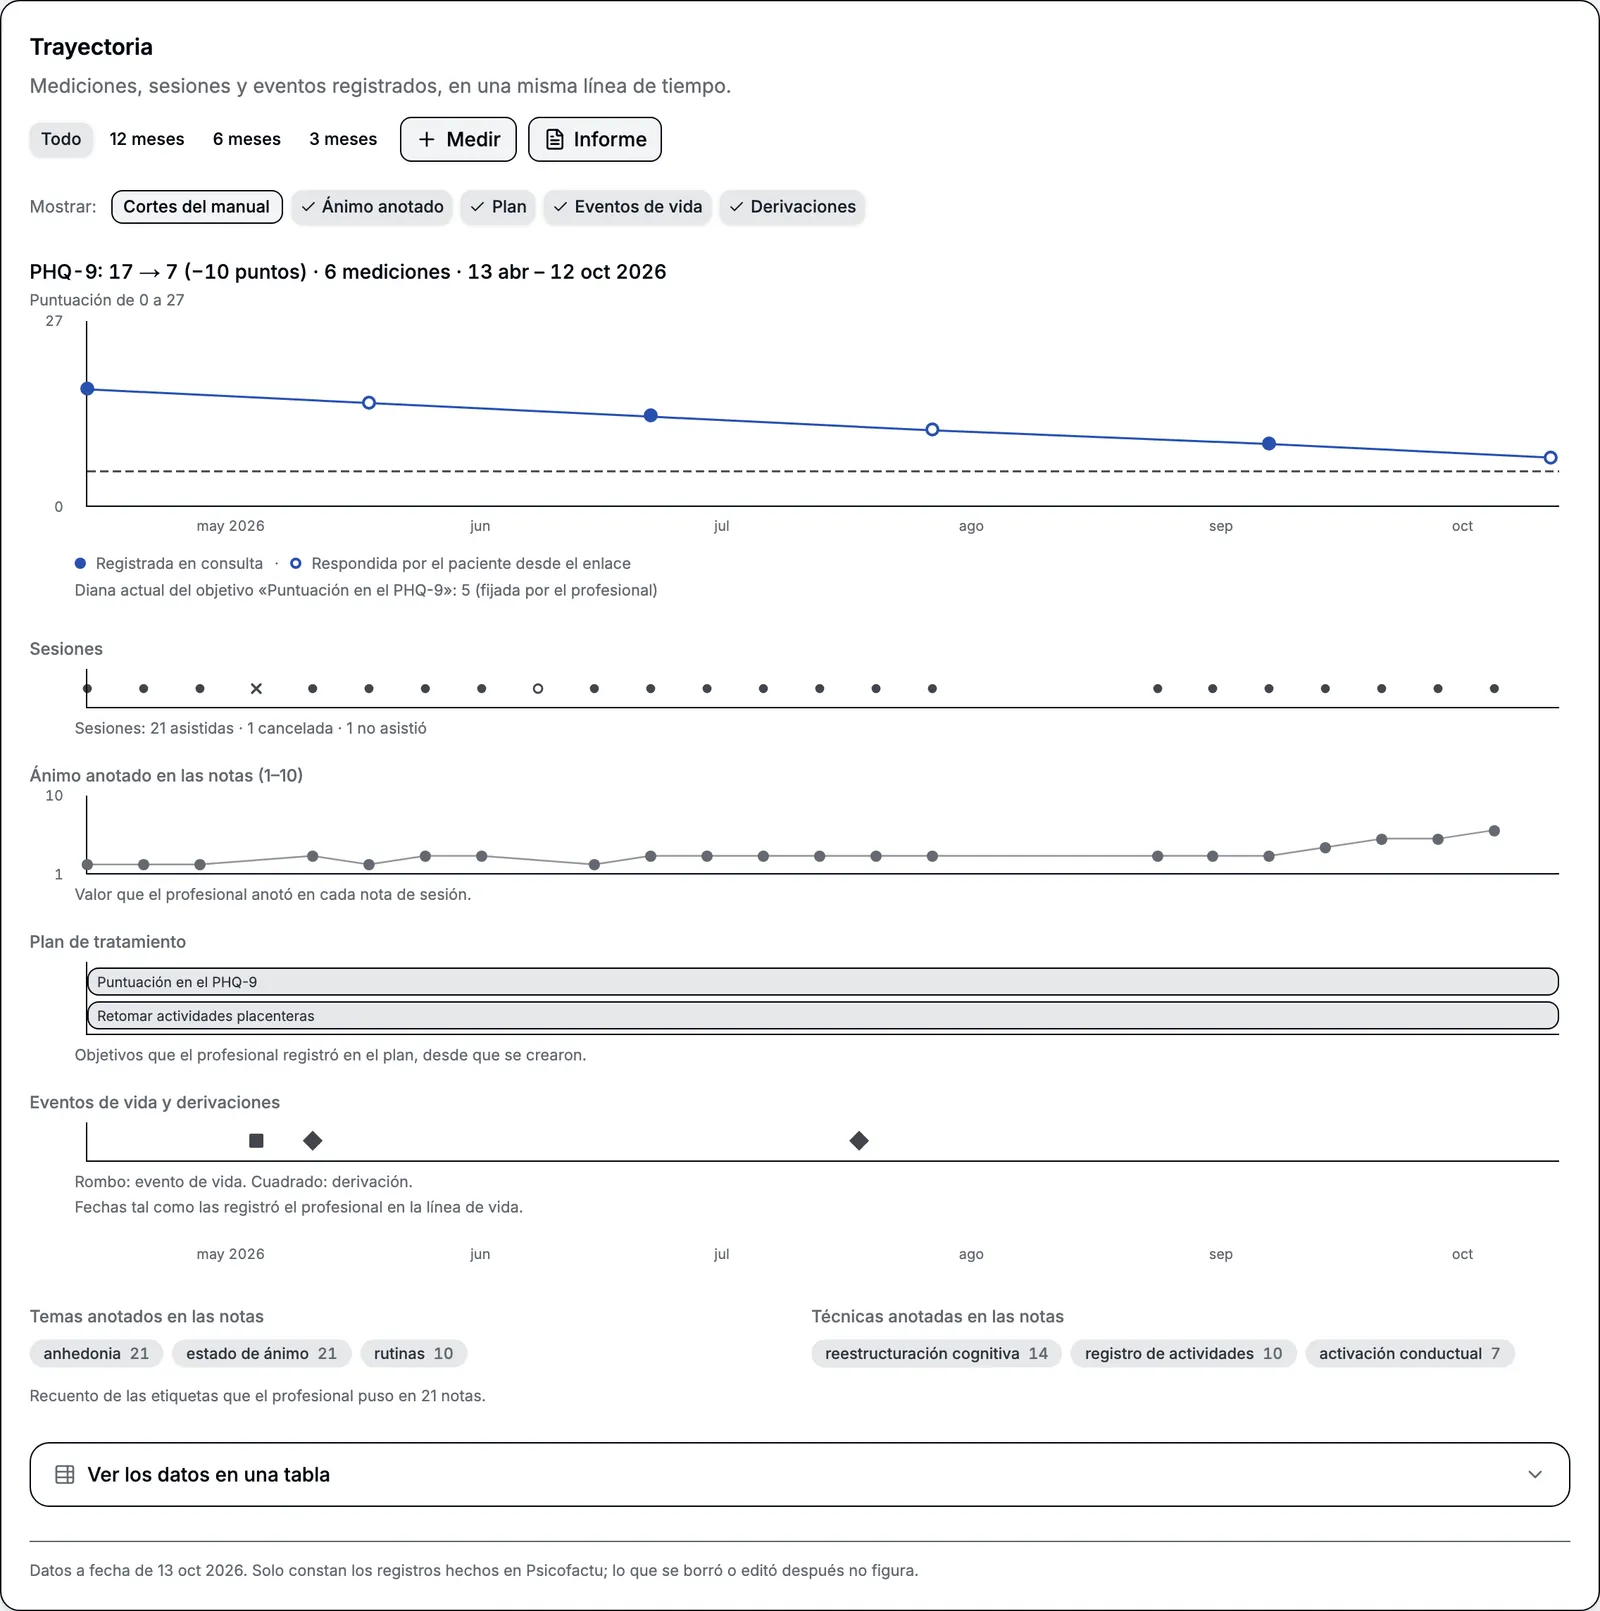Click the reestructuración cognitiva 14 tag
1600x1611 pixels.
(x=936, y=1354)
